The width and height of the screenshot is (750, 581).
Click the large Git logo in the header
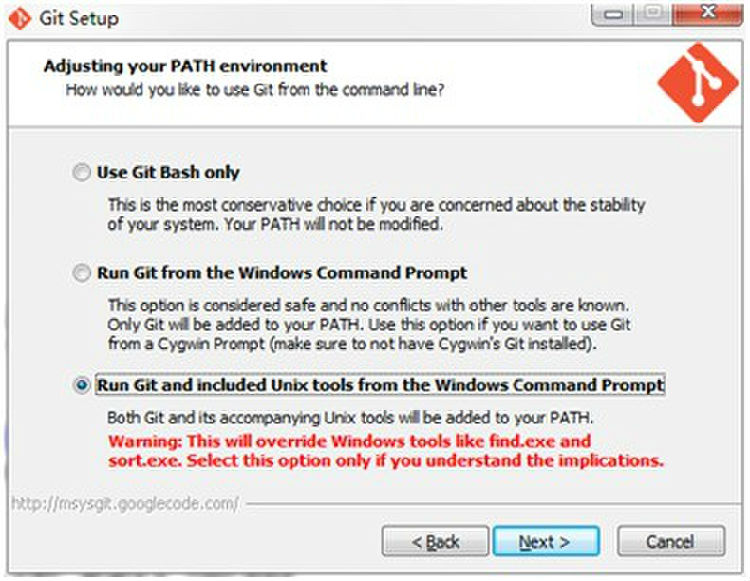(x=698, y=82)
